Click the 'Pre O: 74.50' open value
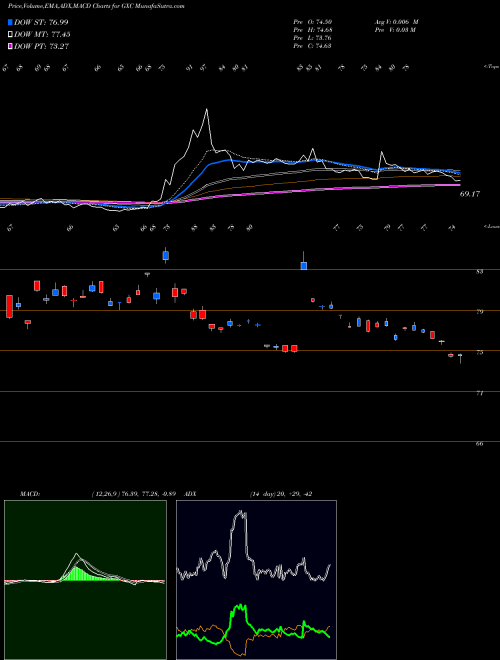This screenshot has width=500, height=660. click(313, 22)
